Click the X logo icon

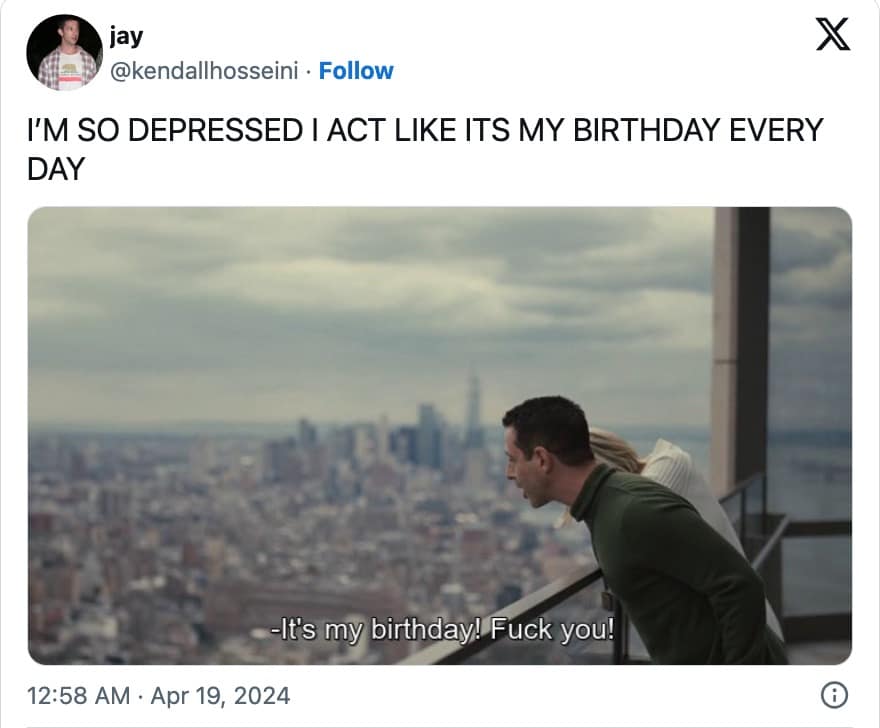832,36
